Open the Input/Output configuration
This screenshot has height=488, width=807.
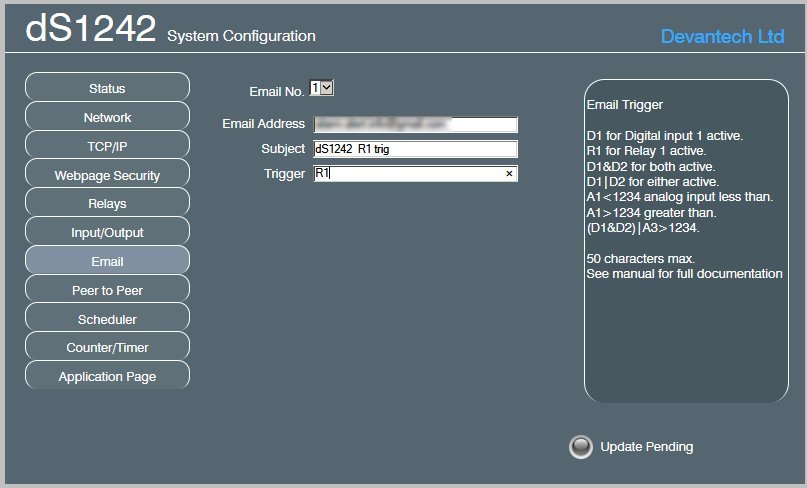107,232
